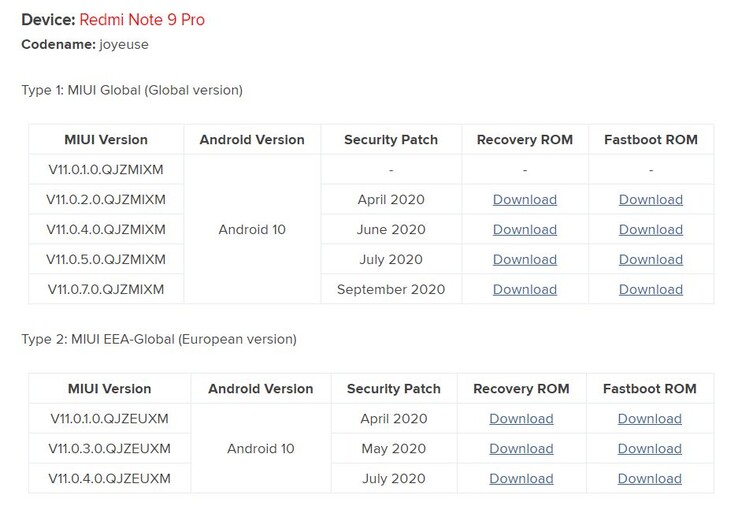Download Recovery ROM for V11.0.4.0.QJZEUXM
The height and width of the screenshot is (506, 738).
521,479
